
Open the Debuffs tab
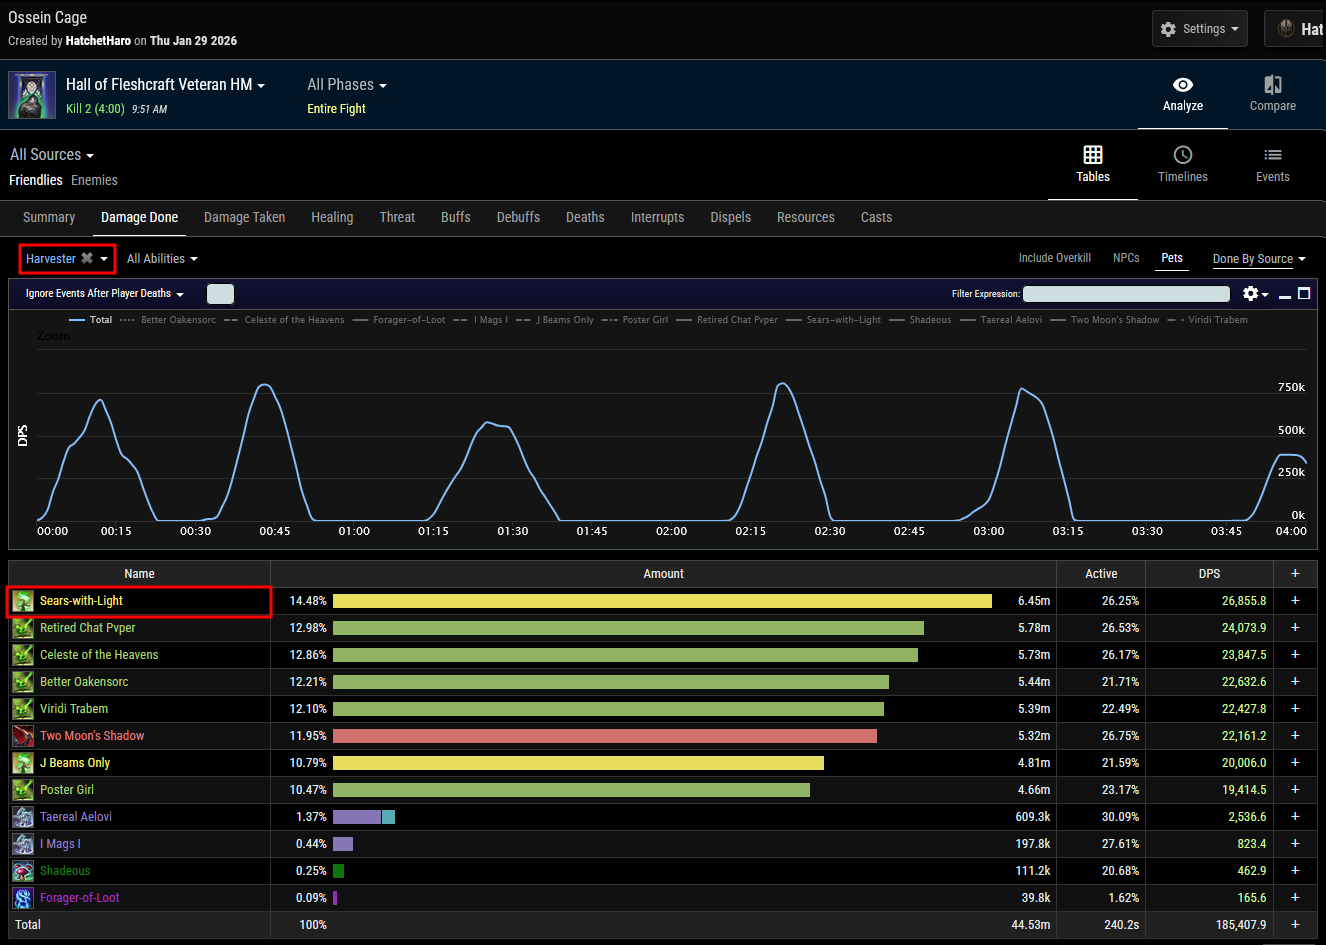[518, 217]
